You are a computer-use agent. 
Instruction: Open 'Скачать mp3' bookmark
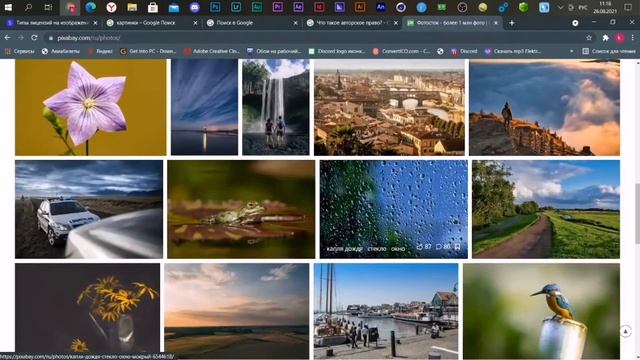point(513,51)
